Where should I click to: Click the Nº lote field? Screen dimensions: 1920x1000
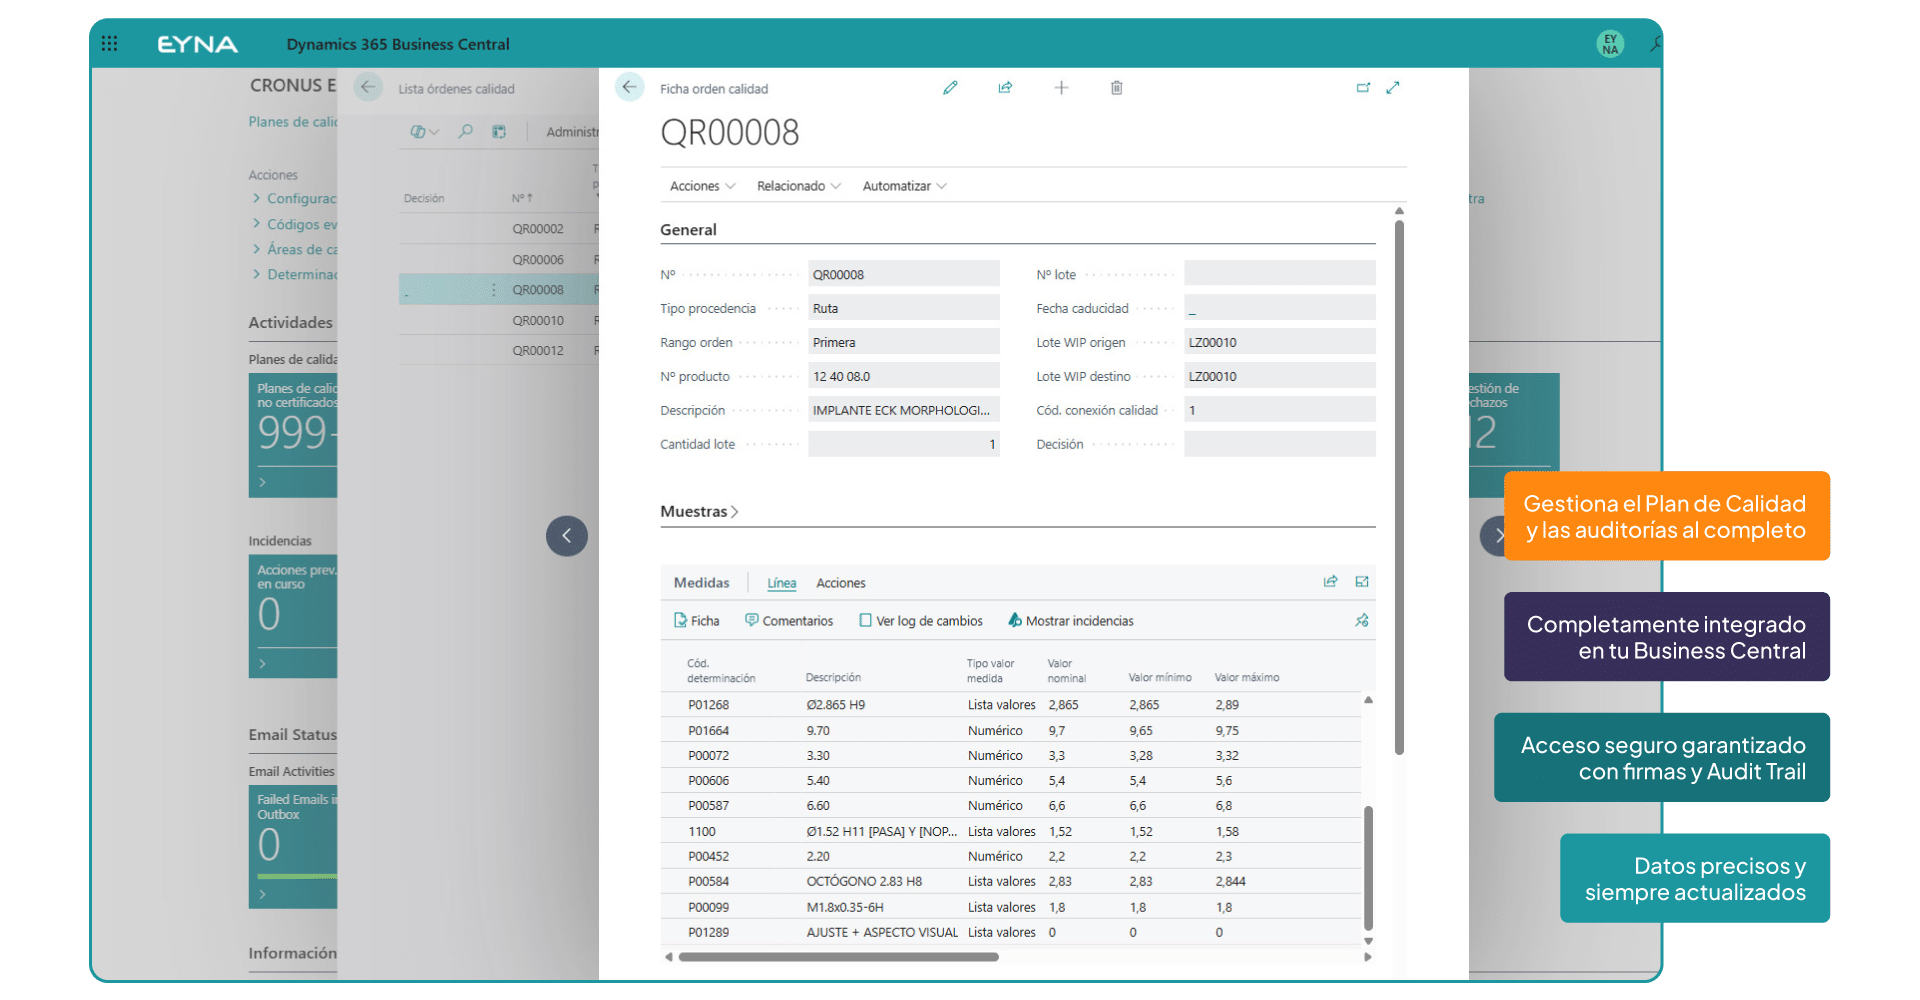1280,274
